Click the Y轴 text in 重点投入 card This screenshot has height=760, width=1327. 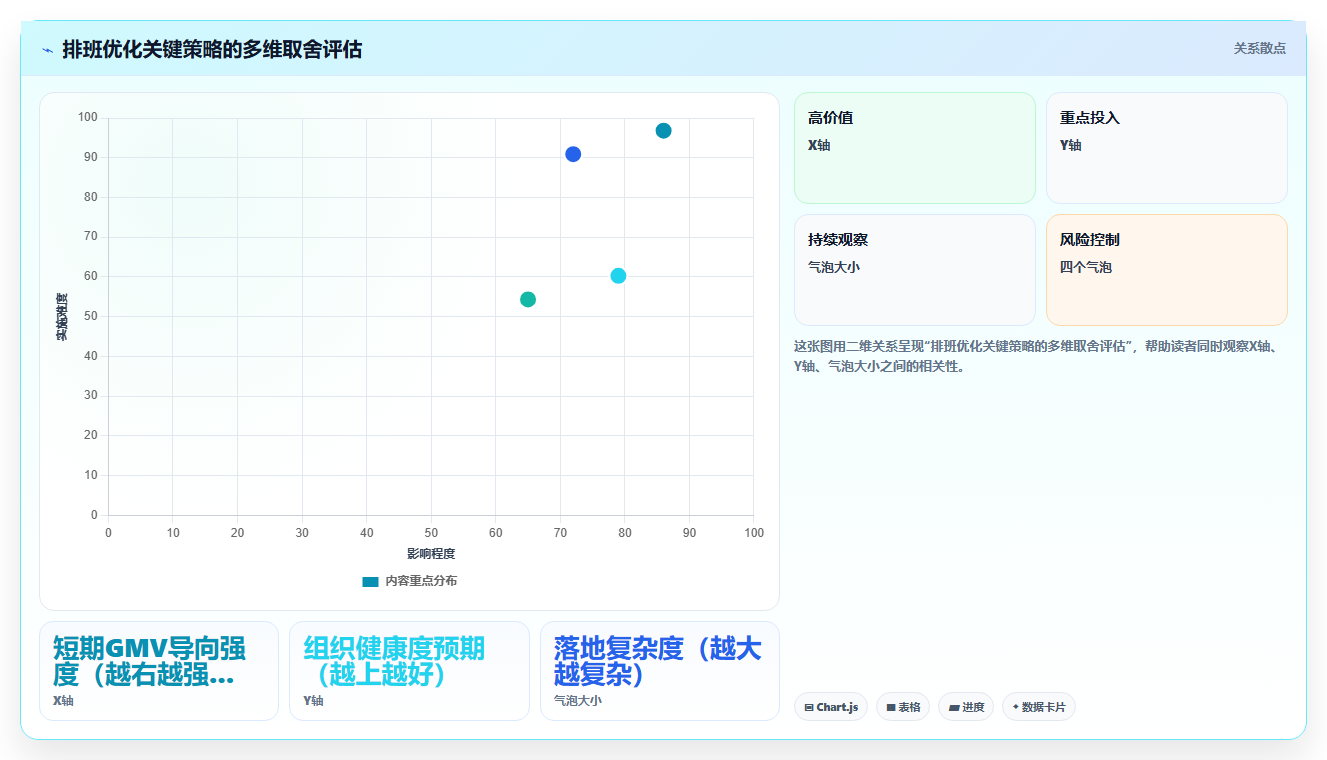pyautogui.click(x=1071, y=145)
